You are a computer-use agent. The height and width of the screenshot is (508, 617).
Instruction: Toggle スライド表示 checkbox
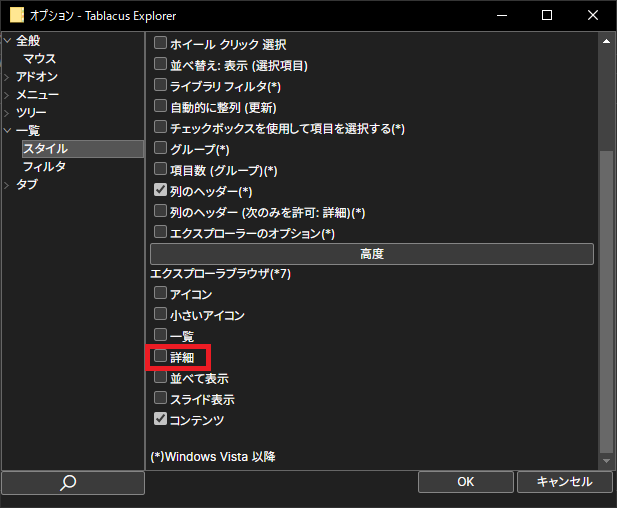pos(160,398)
